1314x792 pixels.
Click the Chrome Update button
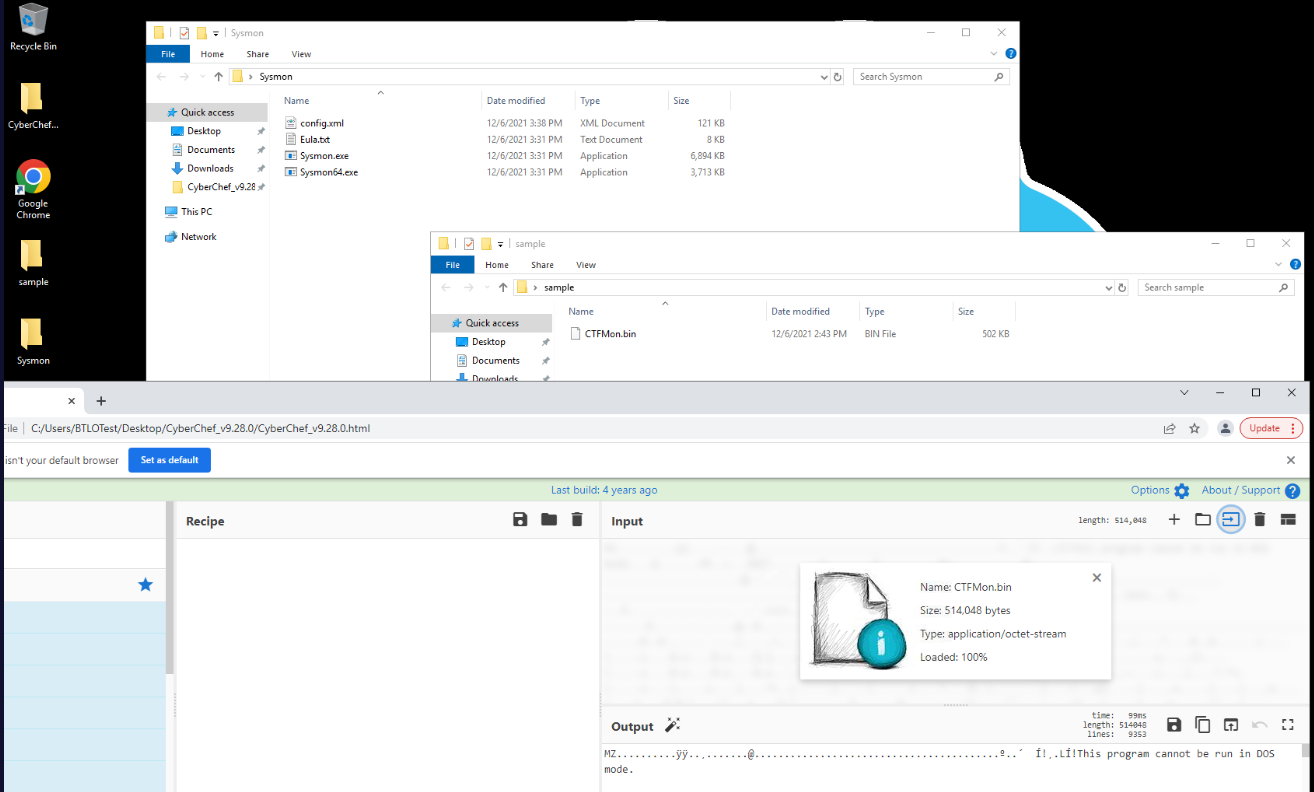(x=1271, y=428)
